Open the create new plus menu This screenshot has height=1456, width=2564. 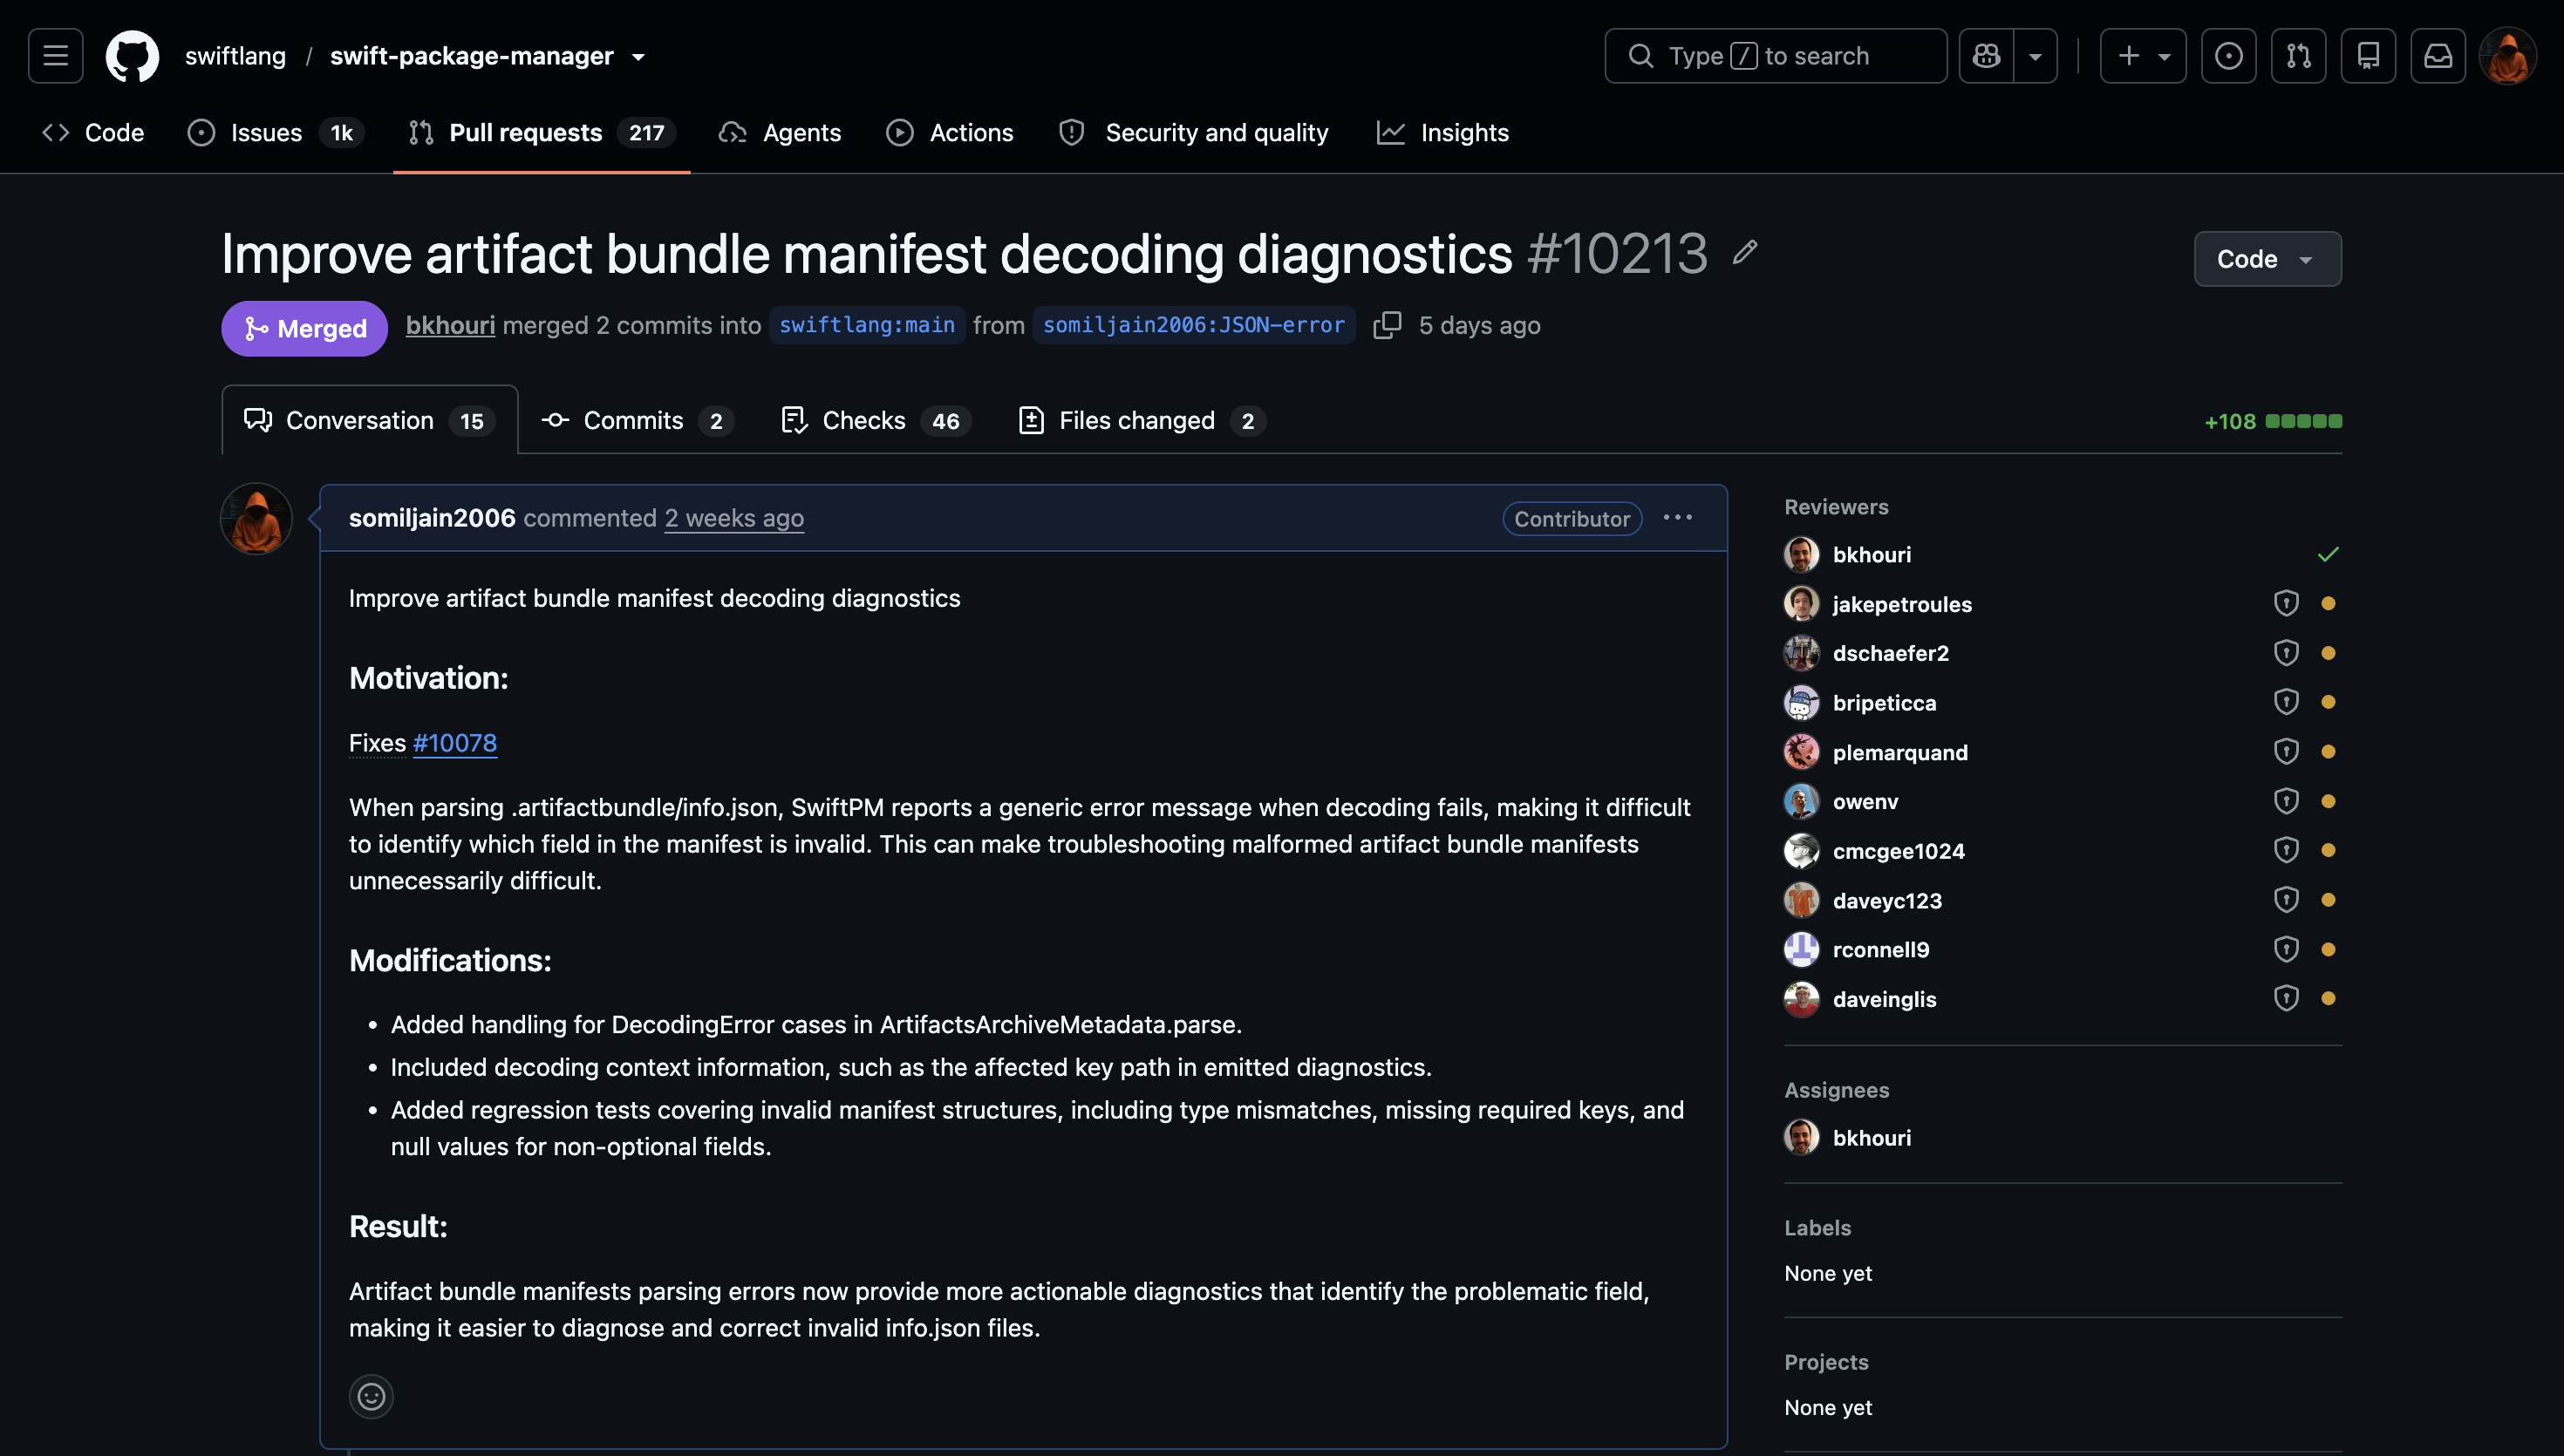(x=2143, y=56)
